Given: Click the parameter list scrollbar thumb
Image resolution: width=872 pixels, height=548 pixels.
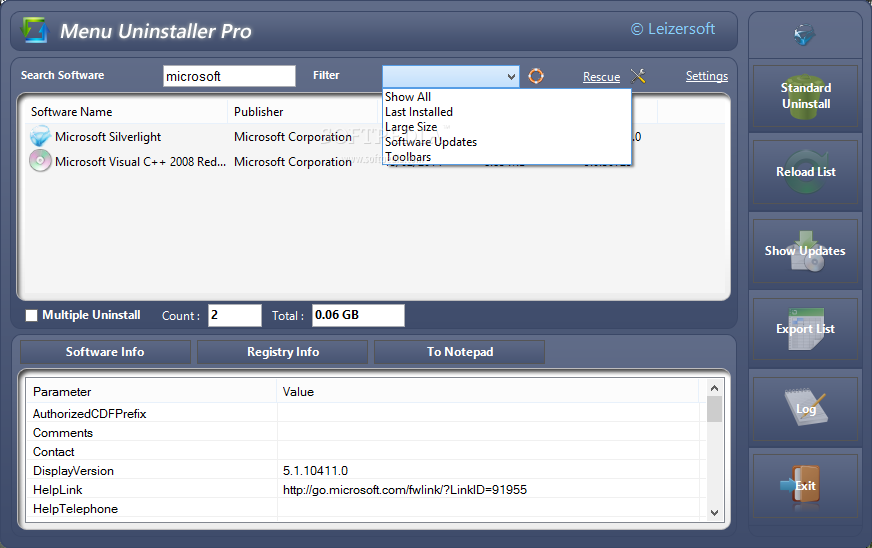Looking at the screenshot, I should (x=715, y=409).
